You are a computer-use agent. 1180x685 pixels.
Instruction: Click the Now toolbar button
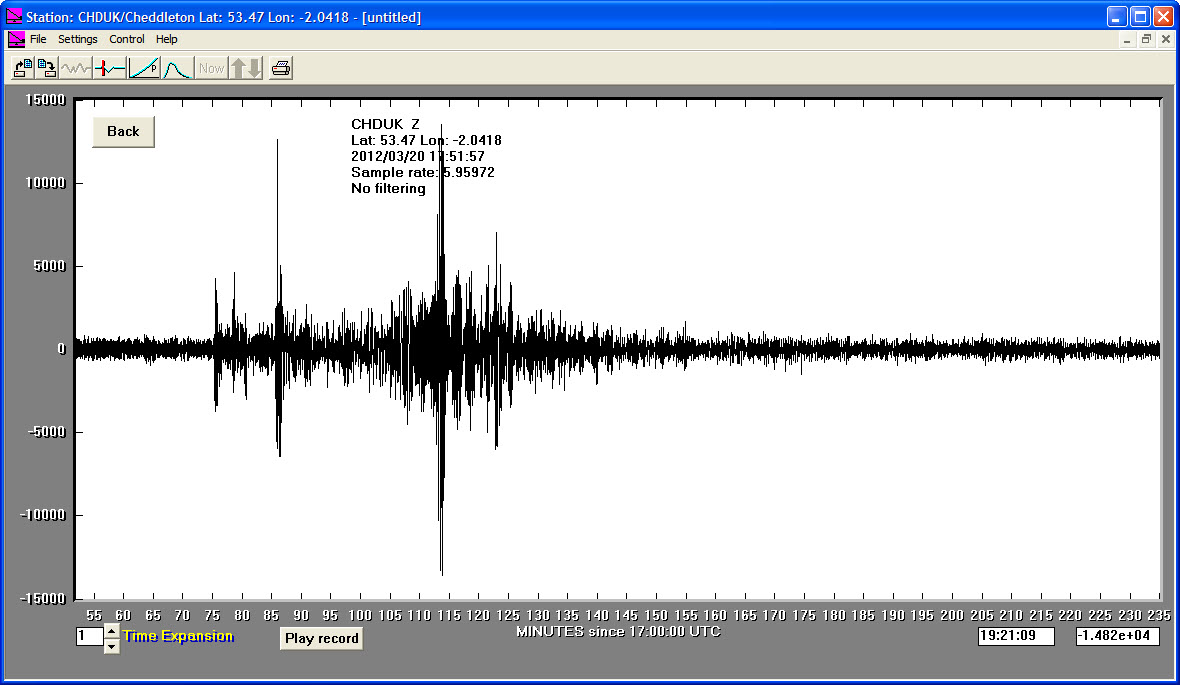click(211, 68)
